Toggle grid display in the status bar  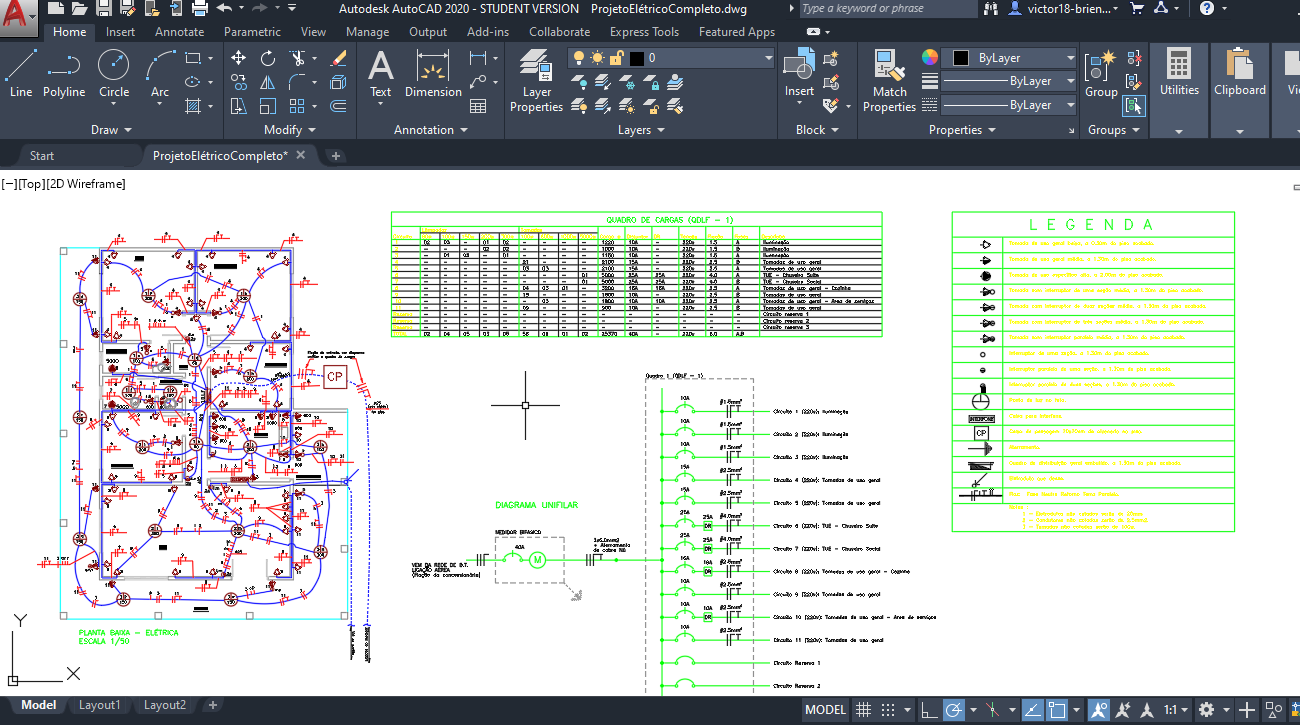coord(862,709)
